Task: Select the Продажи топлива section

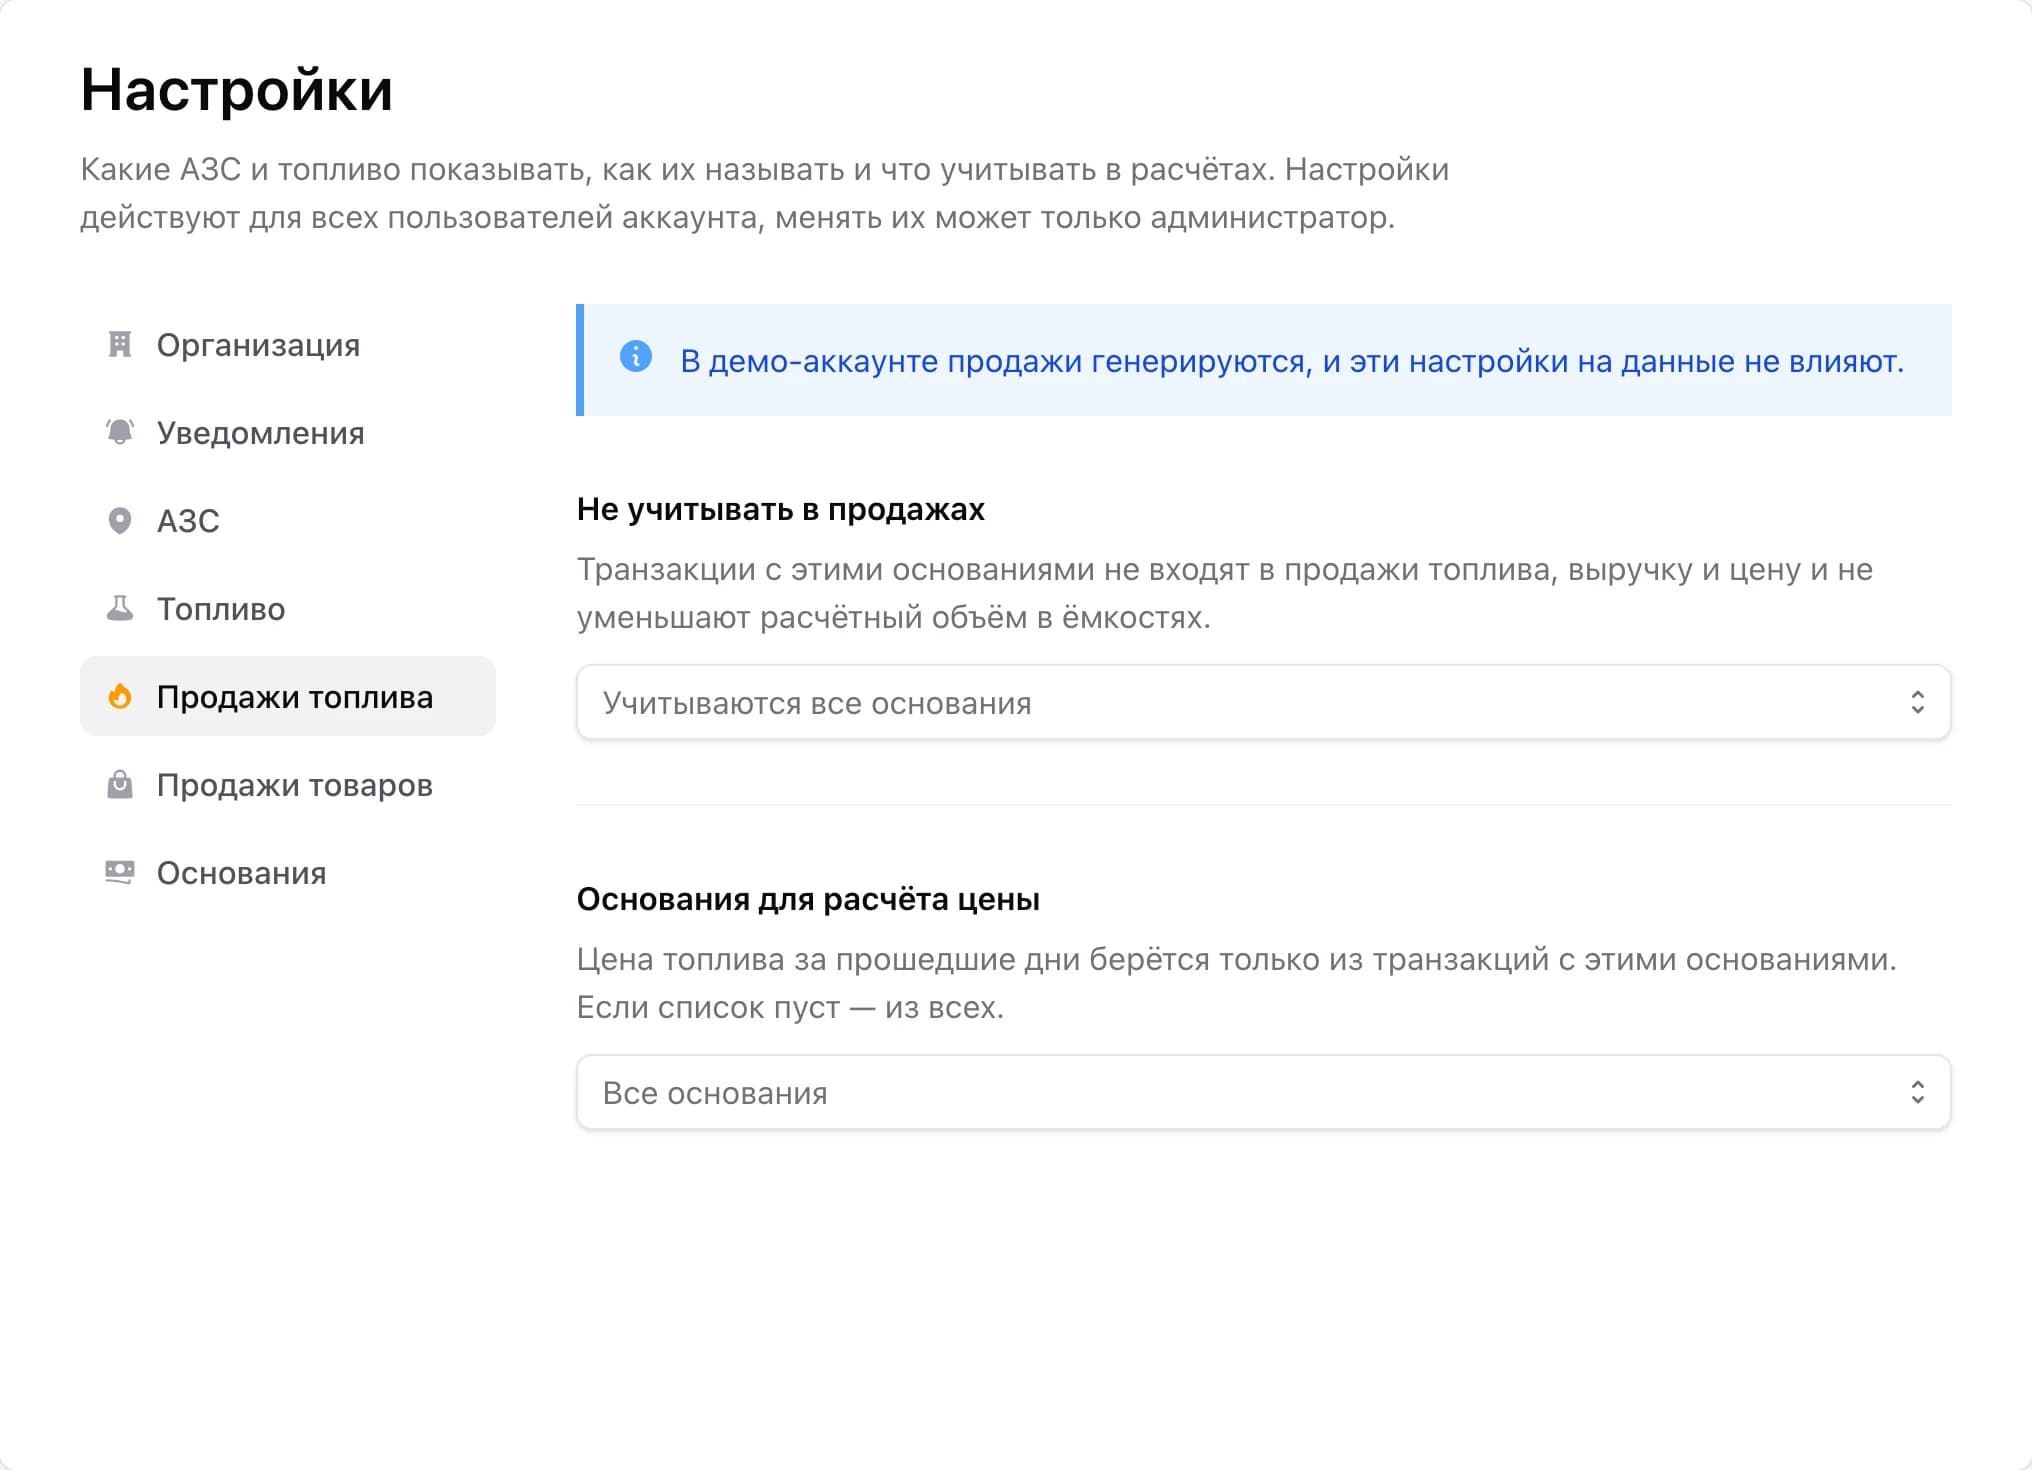Action: 288,697
